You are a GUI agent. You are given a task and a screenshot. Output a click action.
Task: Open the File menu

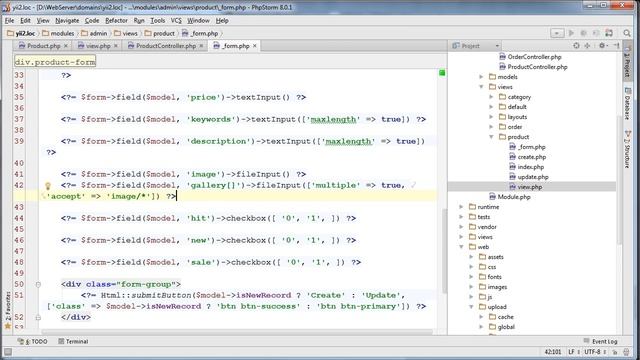[x=9, y=20]
